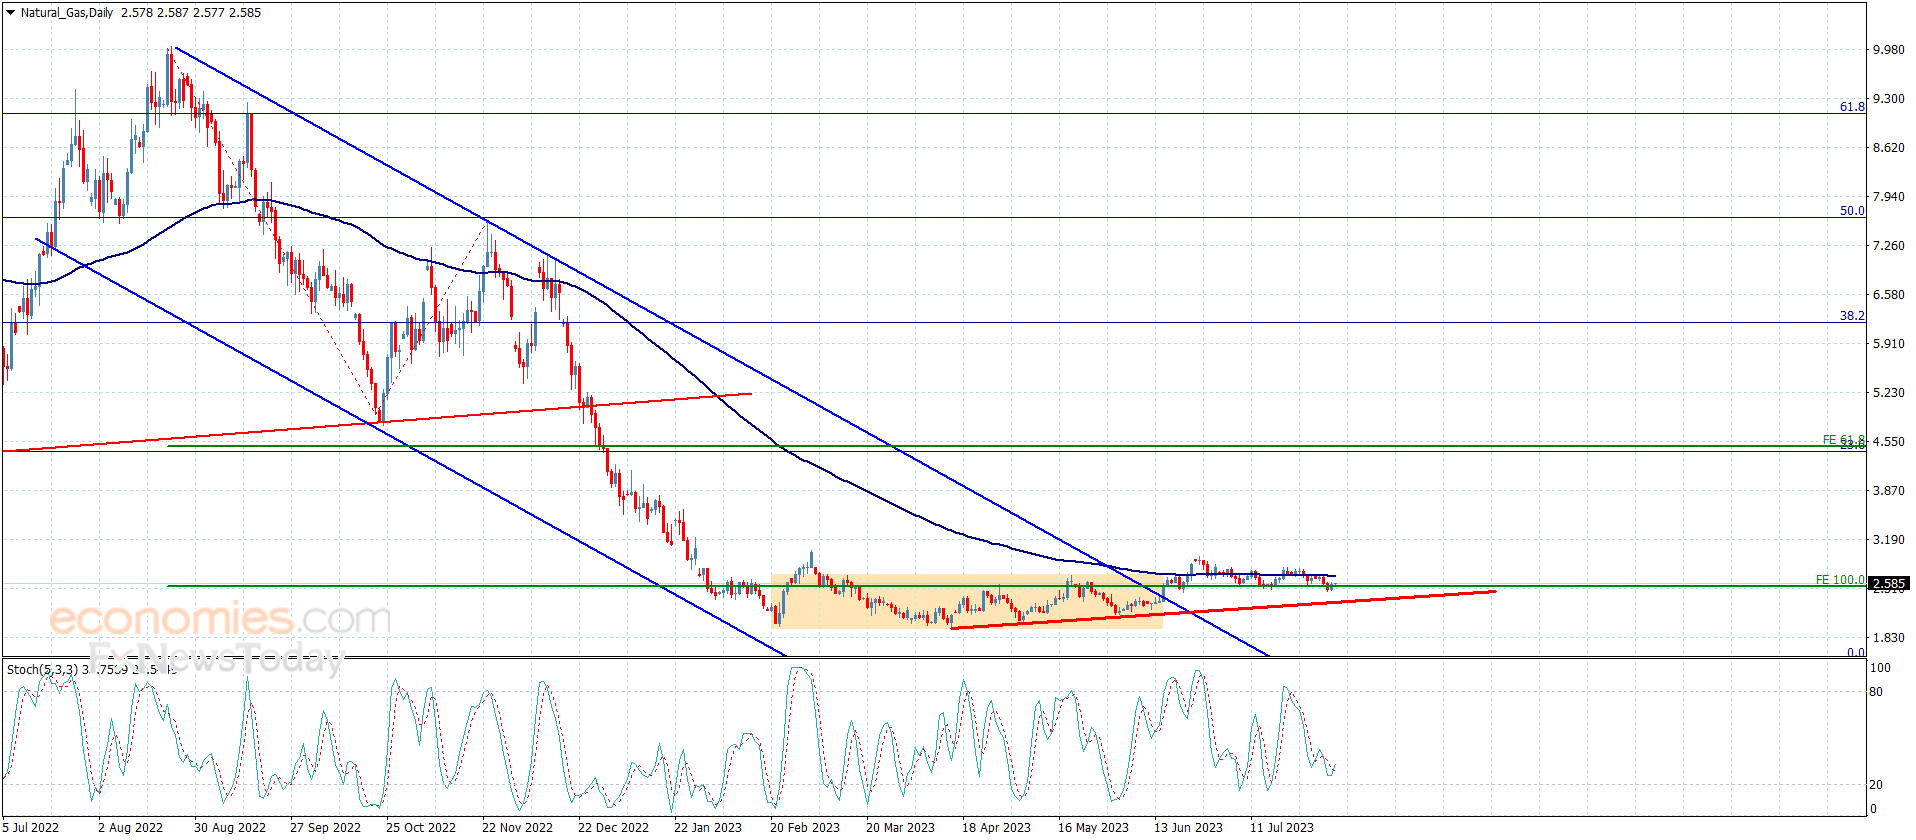Click the 5 Jul 2022 date label
Viewport: 1916px width, 840px height.
[31, 828]
